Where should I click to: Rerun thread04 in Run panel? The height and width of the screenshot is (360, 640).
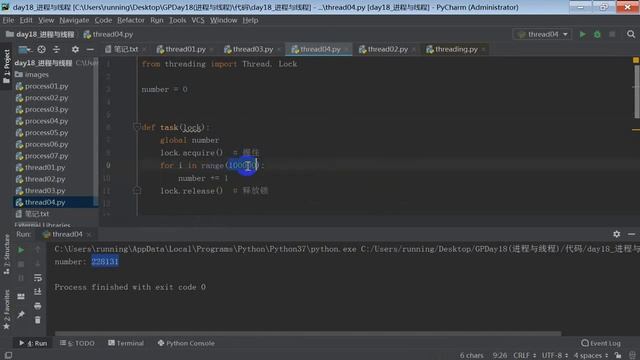pos(21,250)
